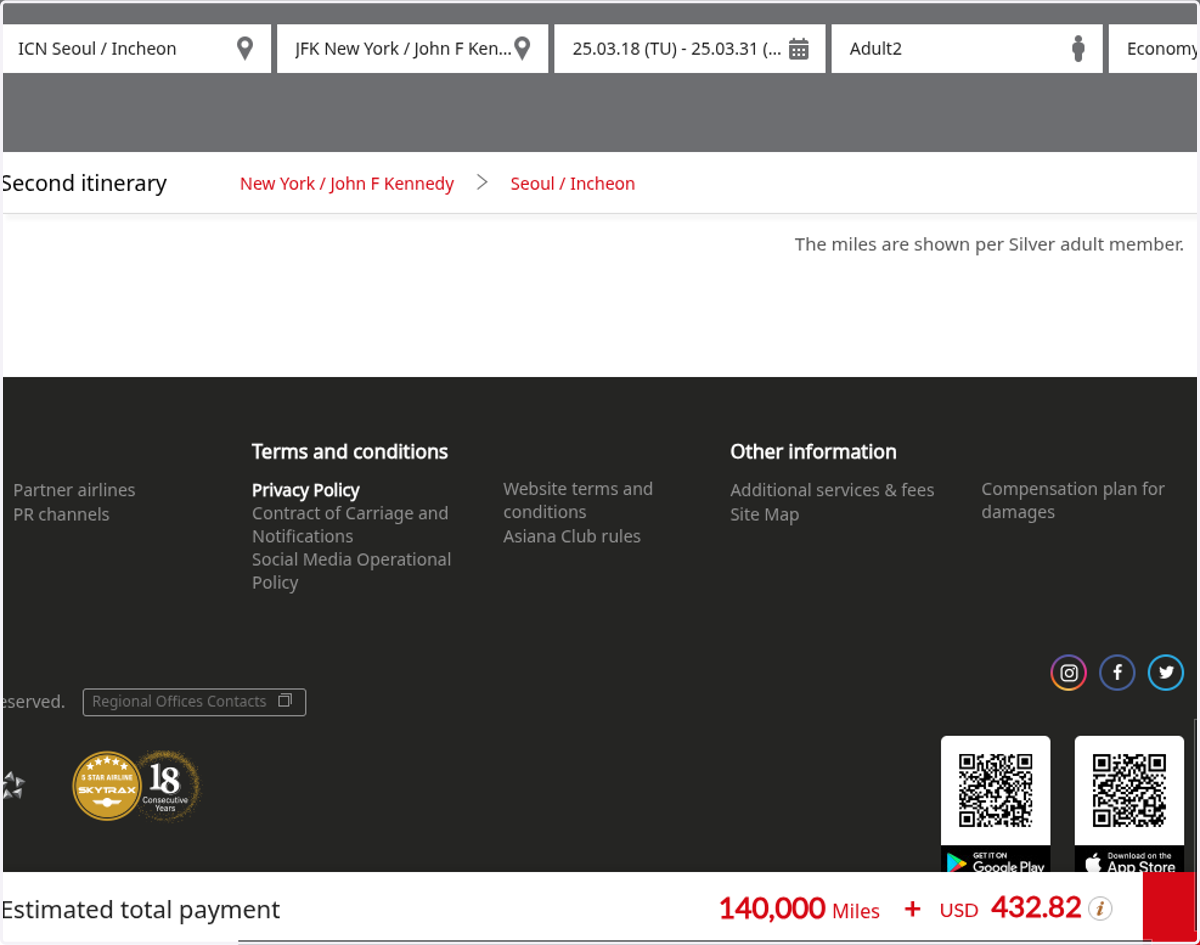
Task: Click the passenger person icon
Action: [1078, 48]
